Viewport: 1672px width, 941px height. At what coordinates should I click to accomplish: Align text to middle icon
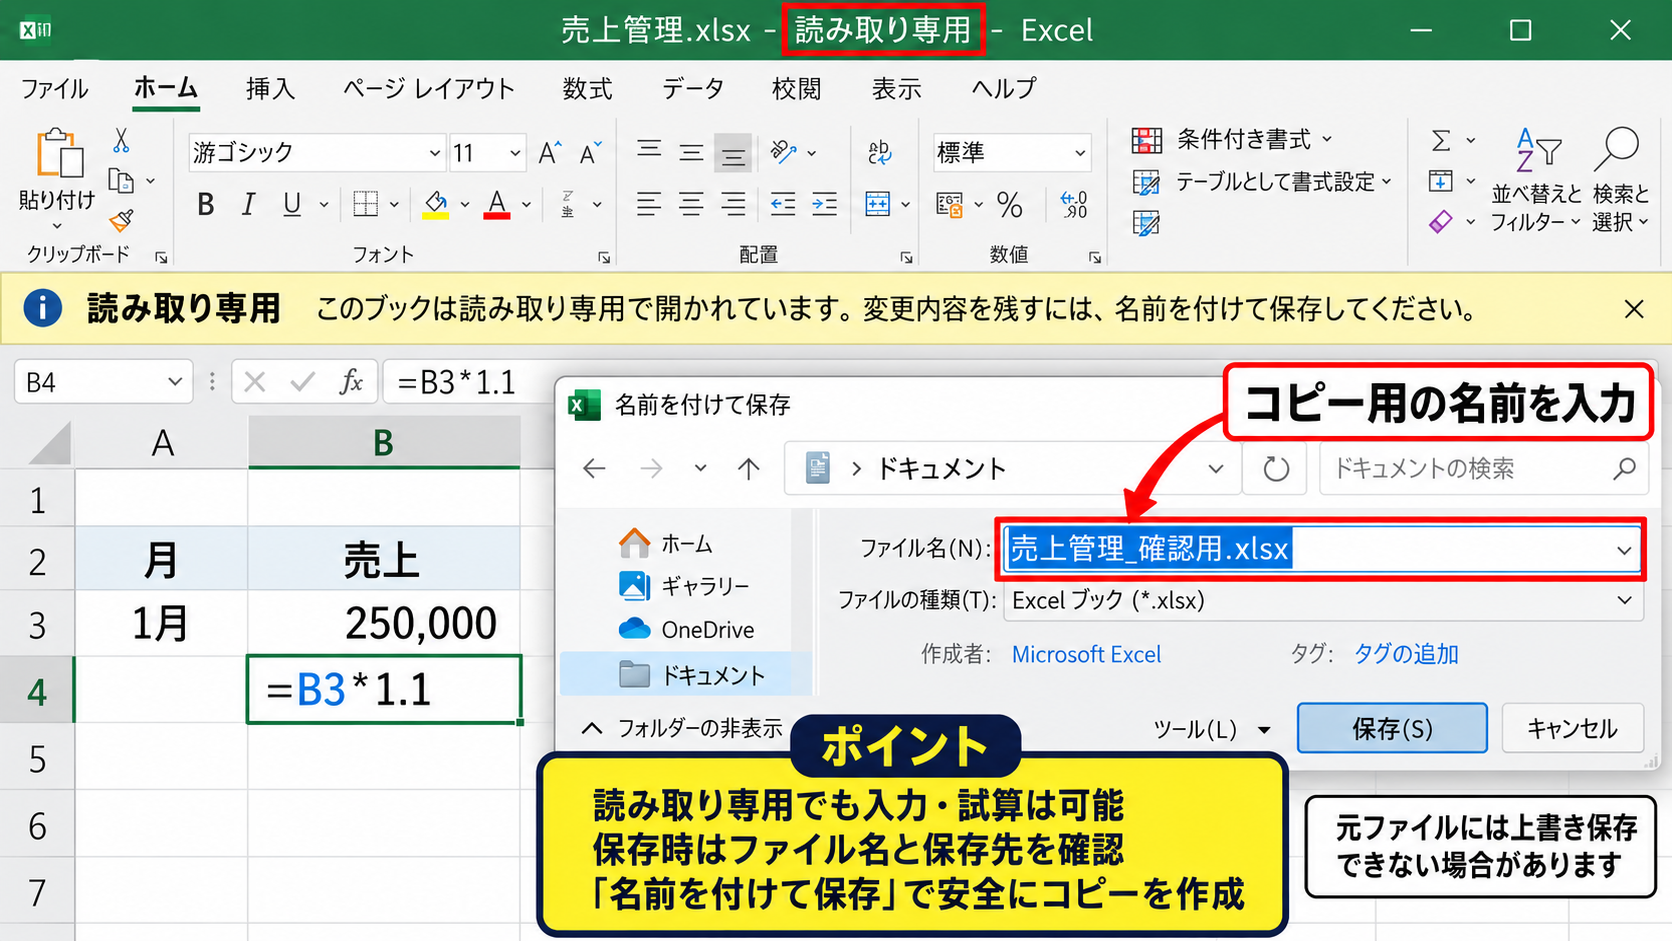point(691,152)
